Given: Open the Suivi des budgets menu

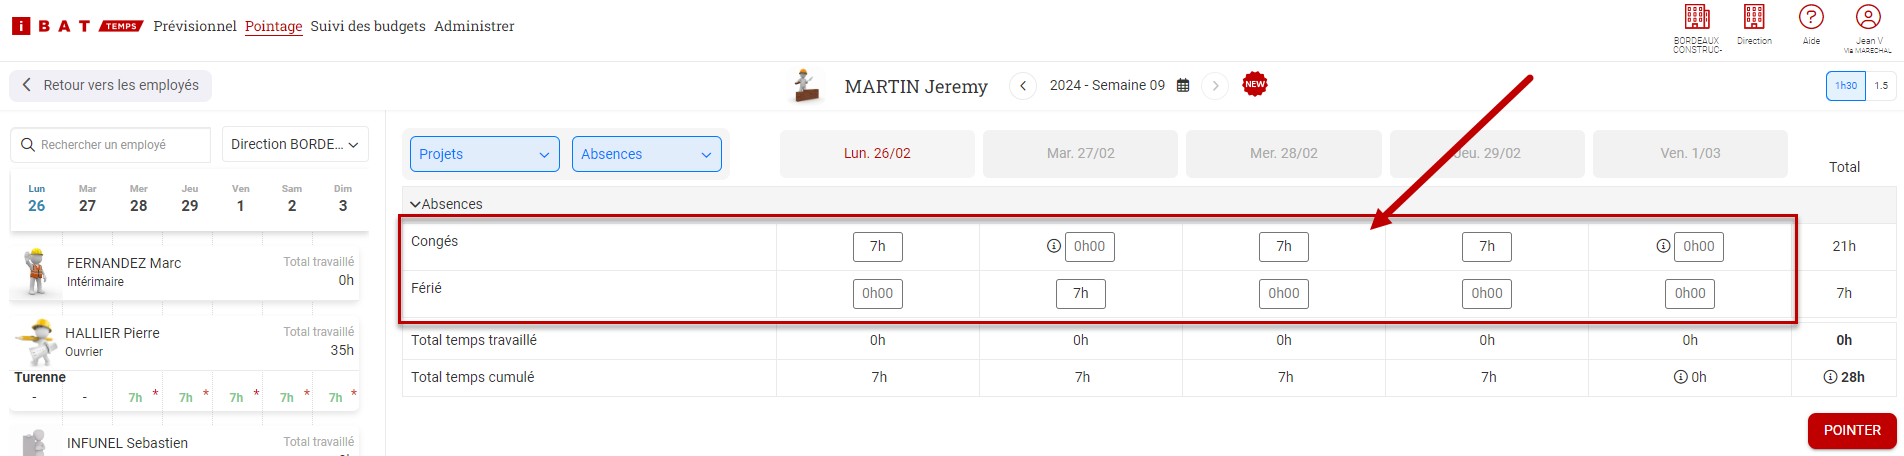Looking at the screenshot, I should 368,26.
